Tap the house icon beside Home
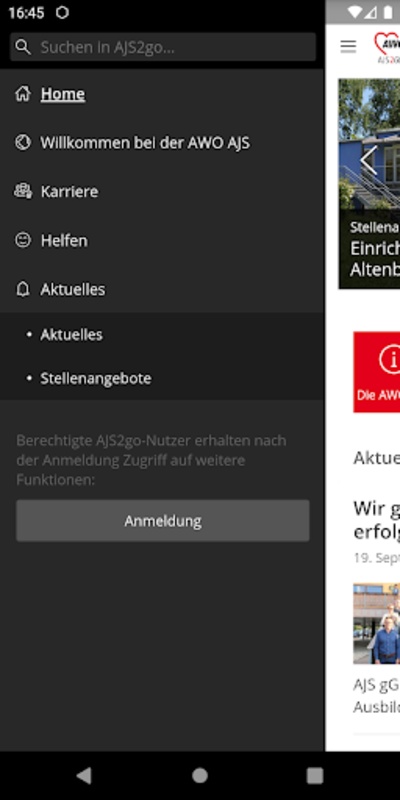Image resolution: width=400 pixels, height=800 pixels. tap(22, 94)
